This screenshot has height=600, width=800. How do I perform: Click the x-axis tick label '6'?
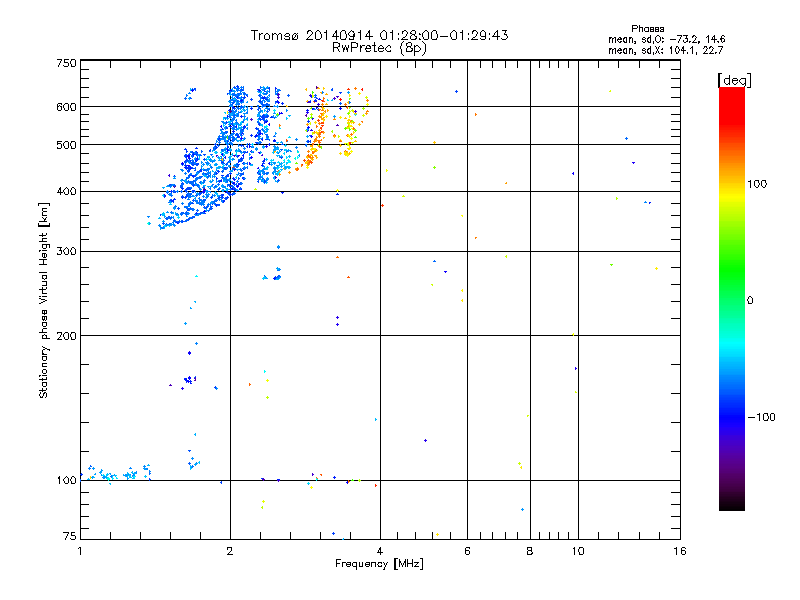pos(467,551)
